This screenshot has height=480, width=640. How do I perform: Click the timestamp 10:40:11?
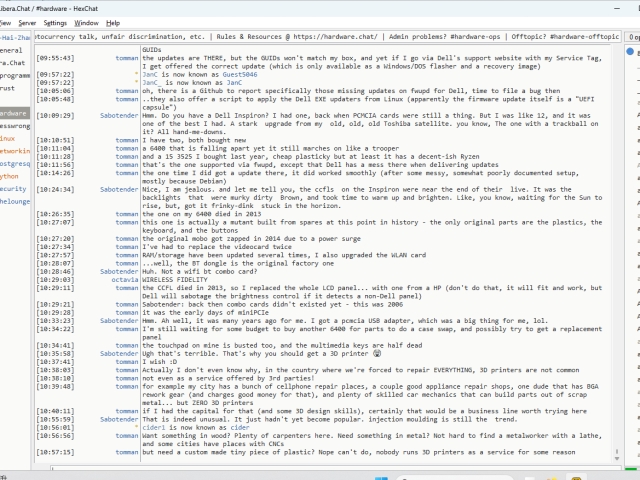tap(56, 411)
